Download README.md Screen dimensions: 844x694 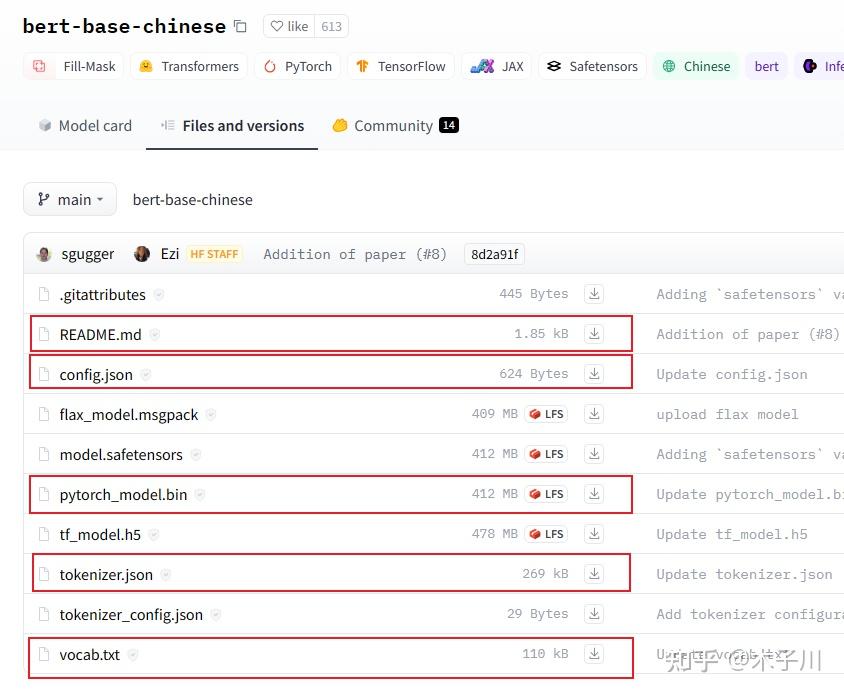tap(594, 334)
